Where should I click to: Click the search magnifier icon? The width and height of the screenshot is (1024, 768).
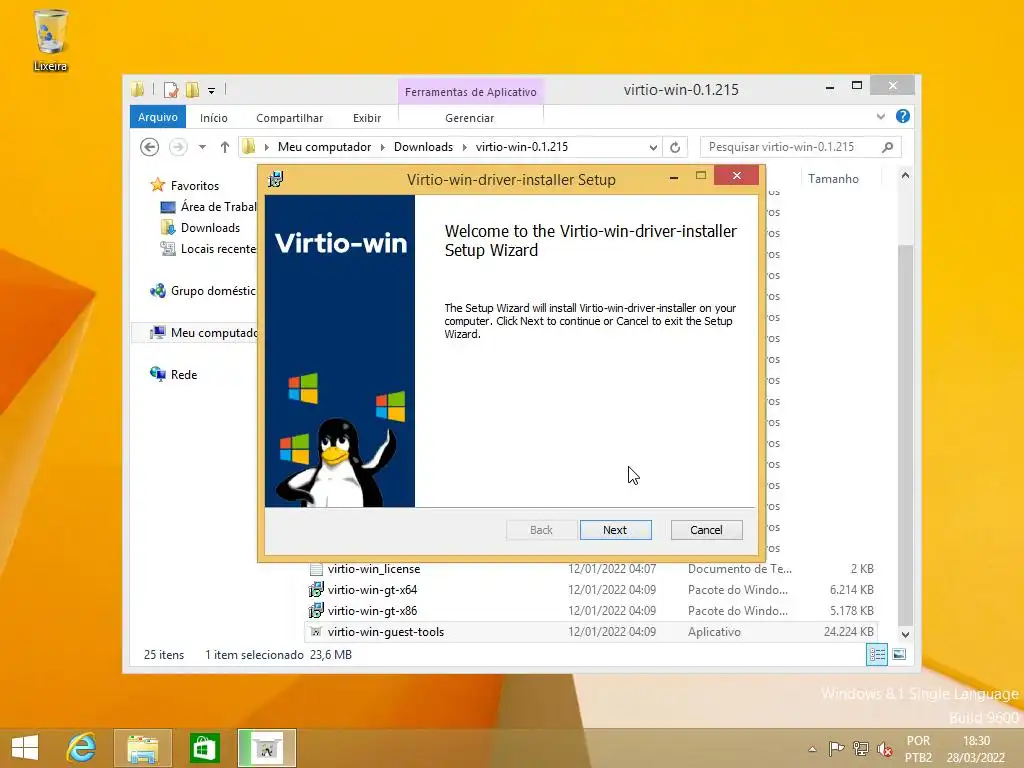coord(887,147)
